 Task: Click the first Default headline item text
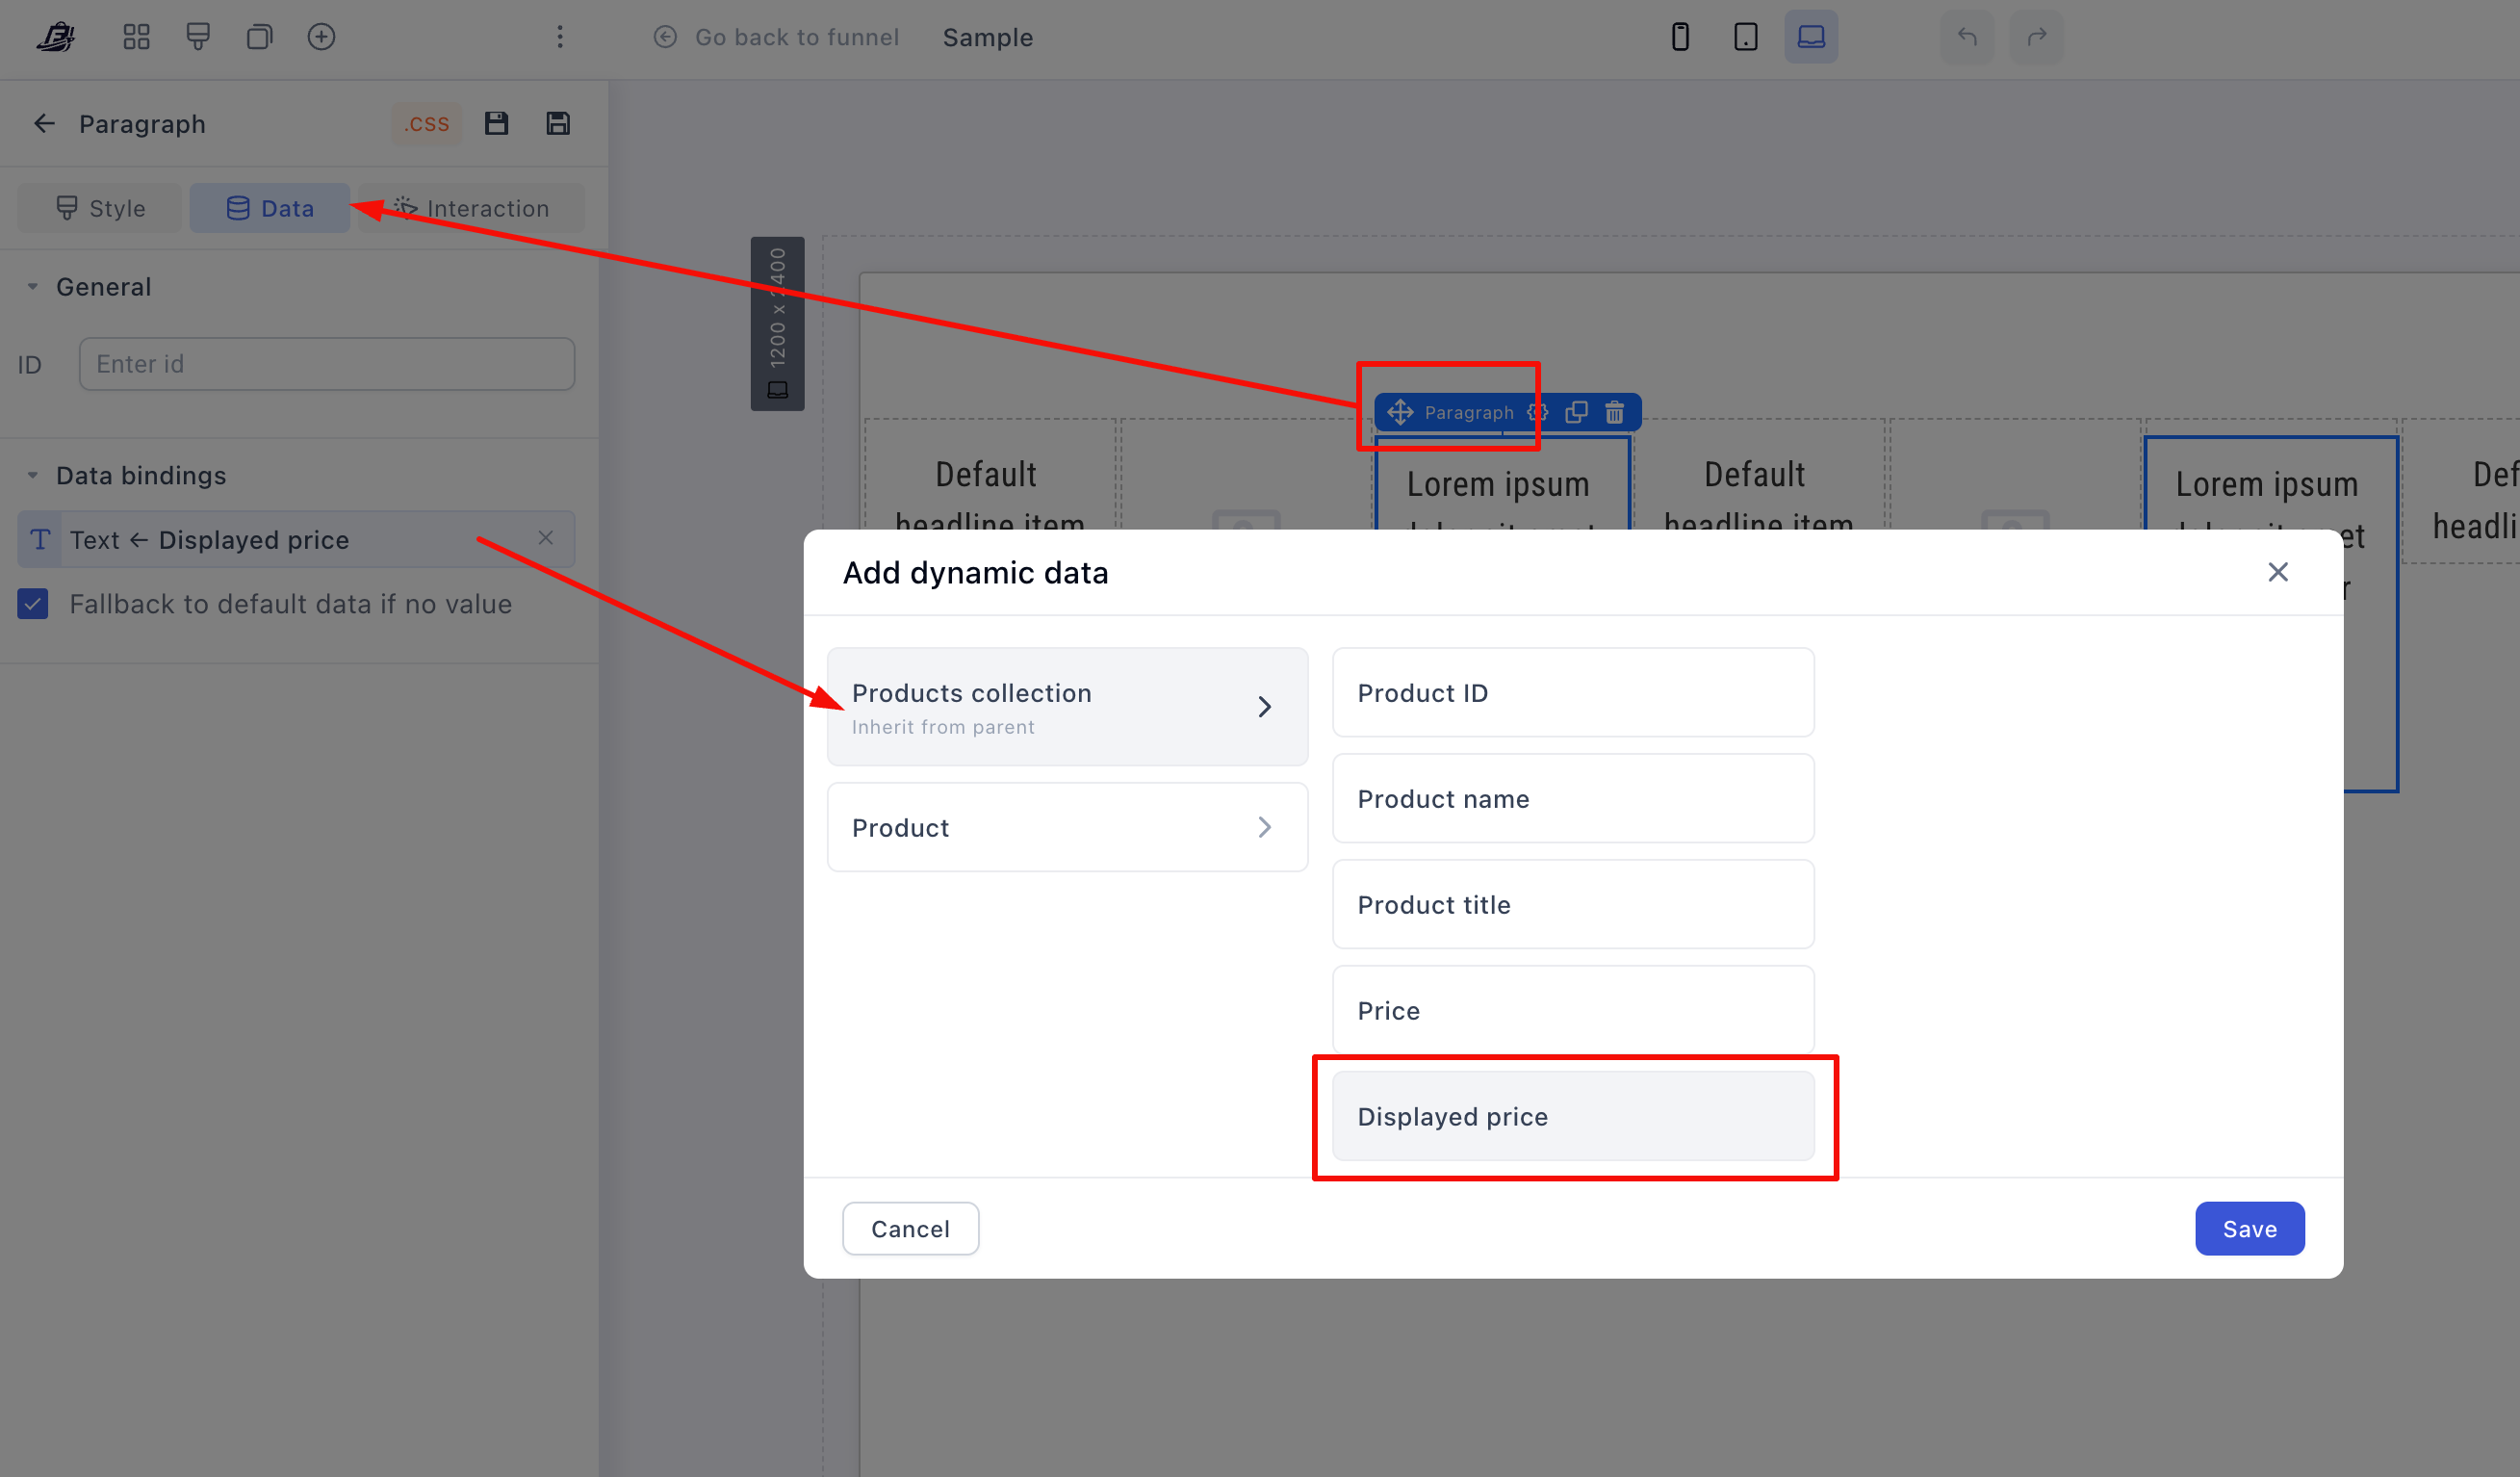(989, 497)
